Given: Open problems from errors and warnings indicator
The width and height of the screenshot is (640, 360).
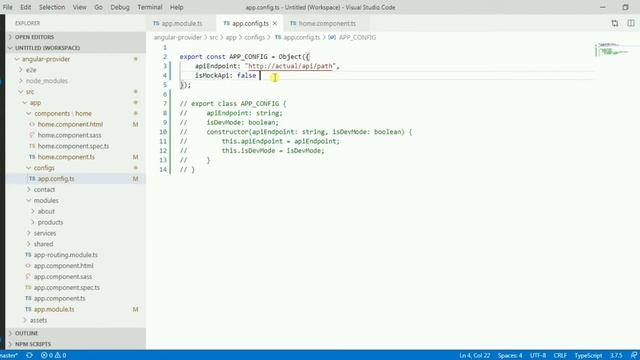Looking at the screenshot, I should (x=53, y=356).
